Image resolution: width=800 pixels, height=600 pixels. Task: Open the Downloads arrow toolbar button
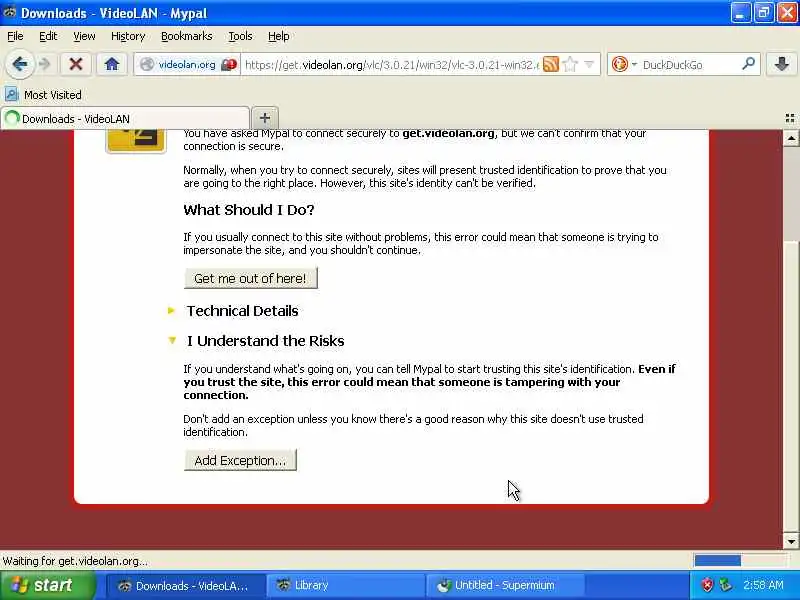pyautogui.click(x=781, y=64)
